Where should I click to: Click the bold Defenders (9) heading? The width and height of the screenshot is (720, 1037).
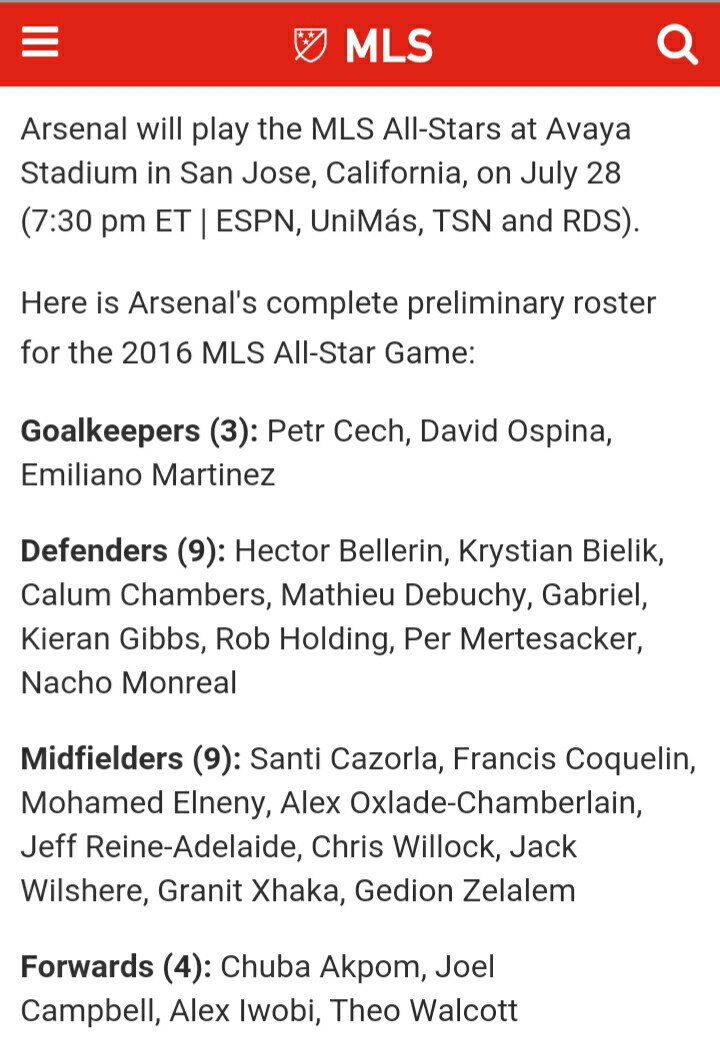tap(124, 551)
